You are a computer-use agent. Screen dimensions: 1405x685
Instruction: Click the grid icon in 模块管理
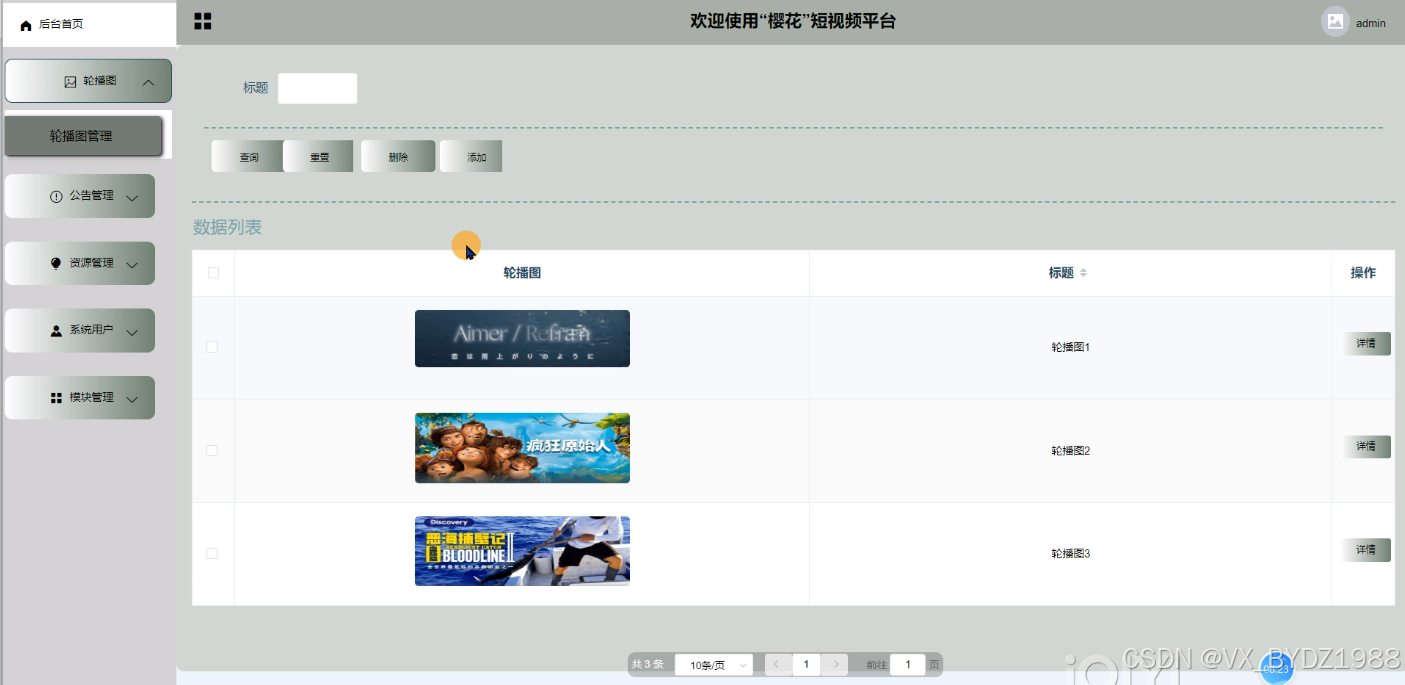(56, 398)
